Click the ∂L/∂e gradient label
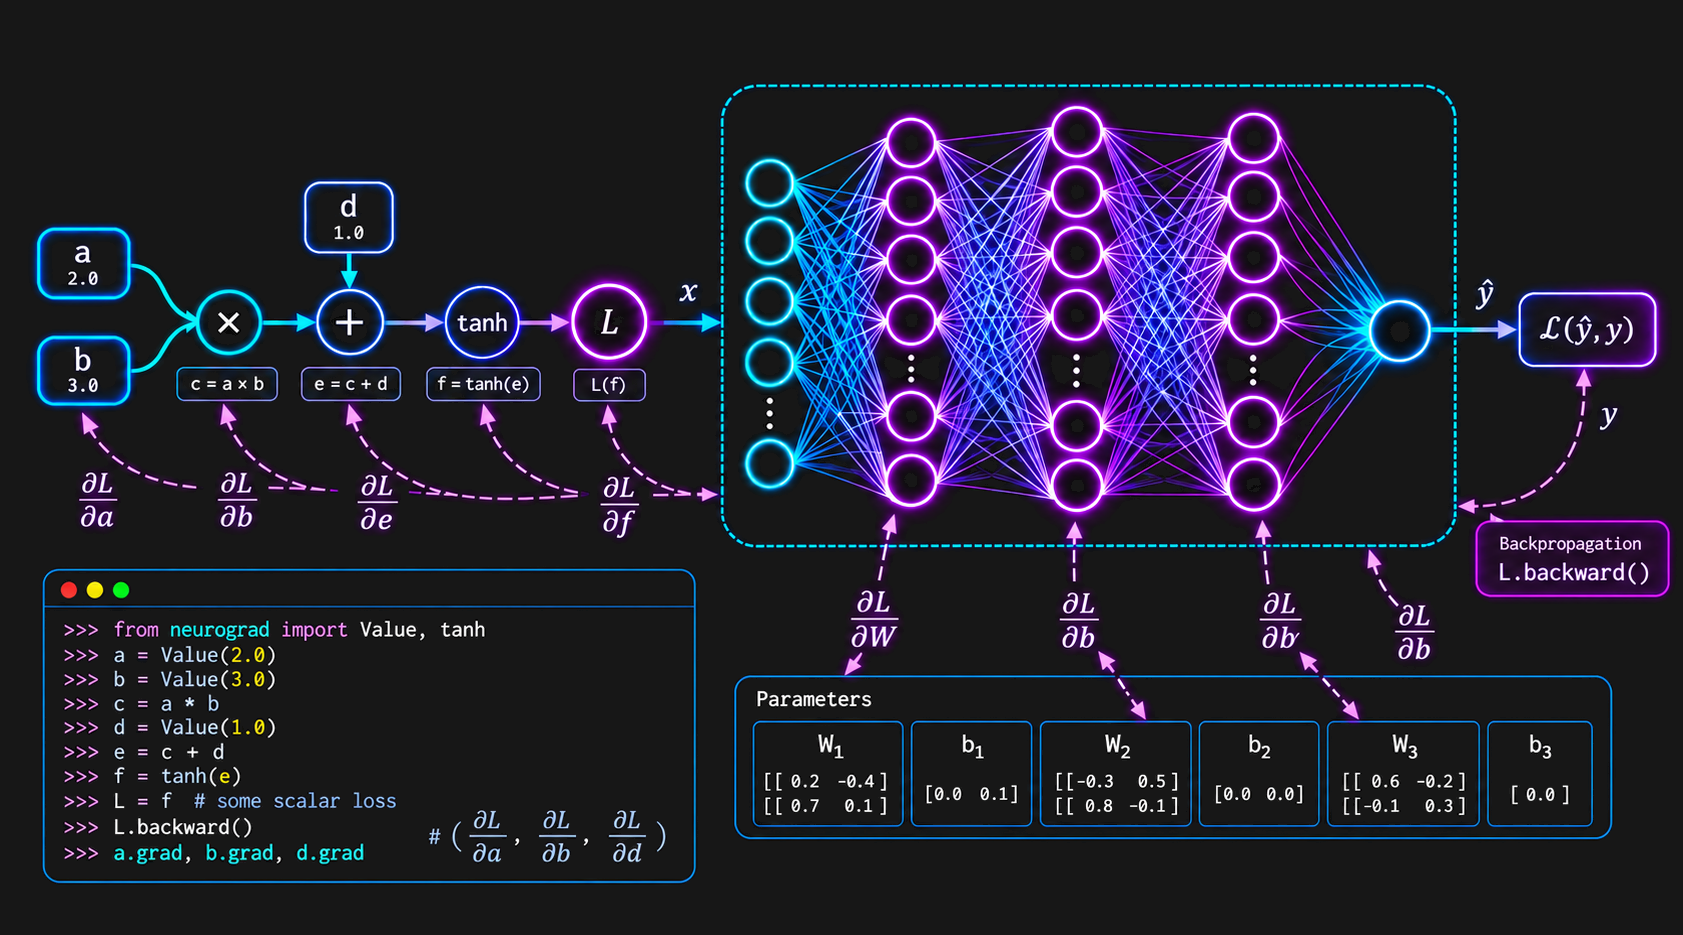 click(x=377, y=502)
